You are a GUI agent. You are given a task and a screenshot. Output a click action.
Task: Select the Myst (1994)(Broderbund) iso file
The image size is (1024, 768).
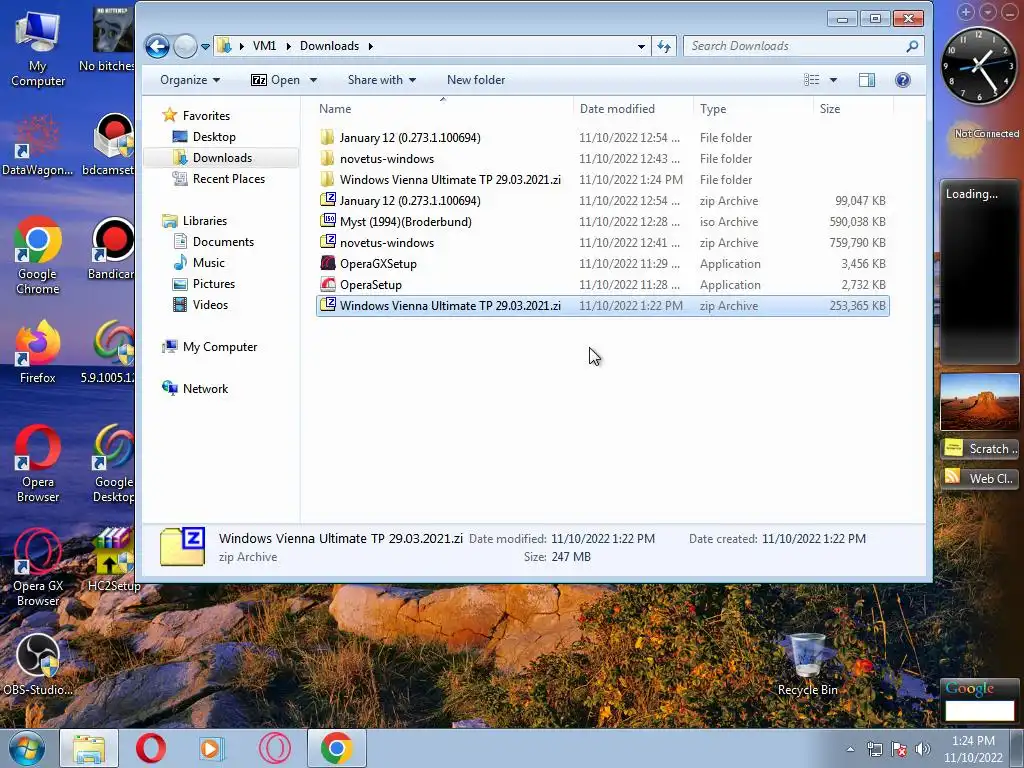coord(602,221)
